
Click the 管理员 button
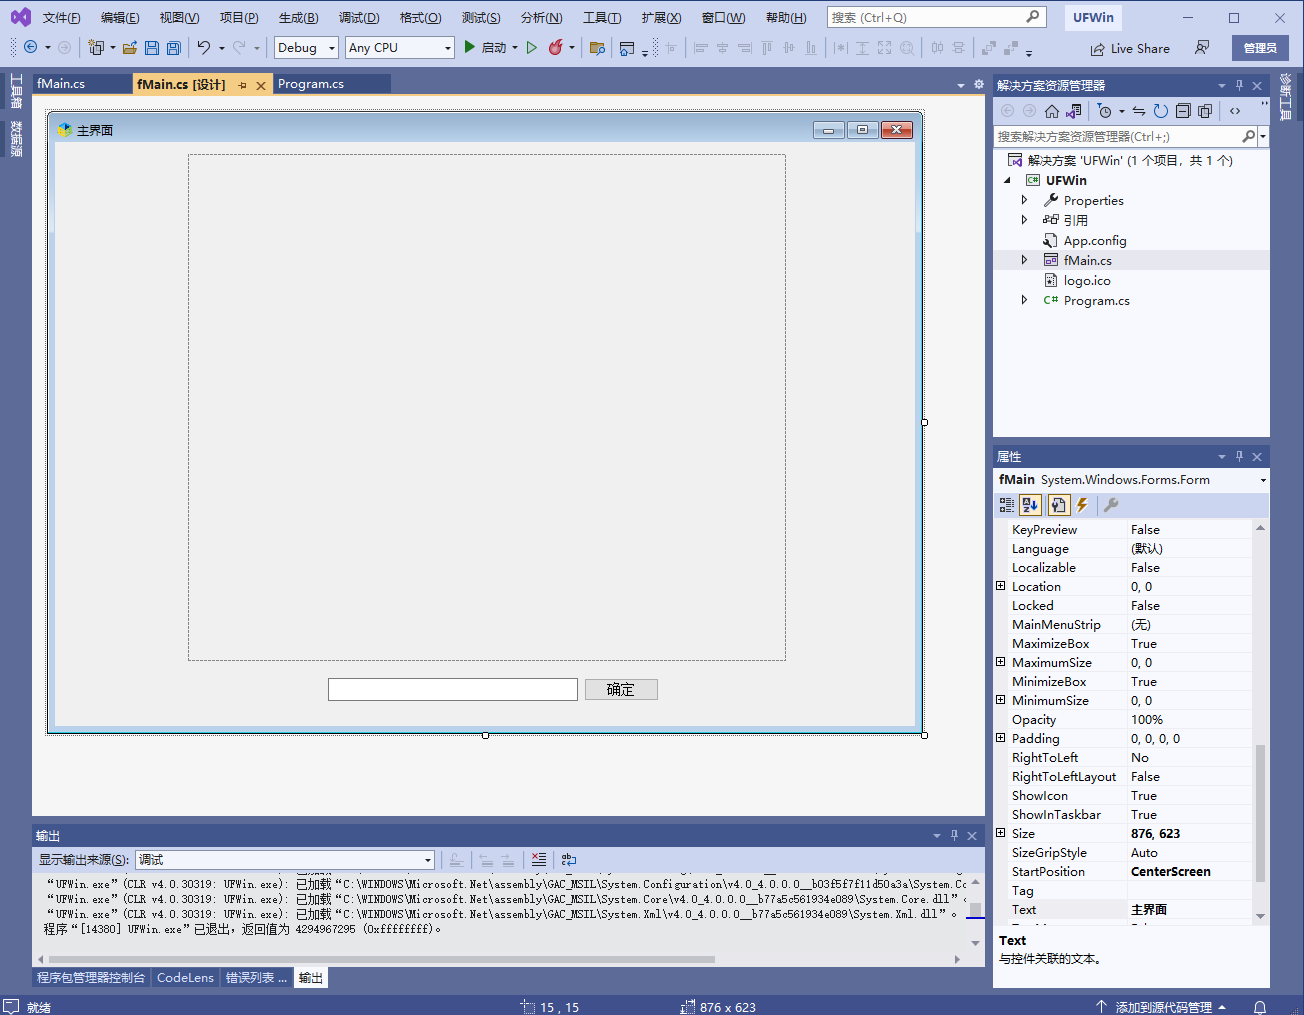[x=1260, y=47]
